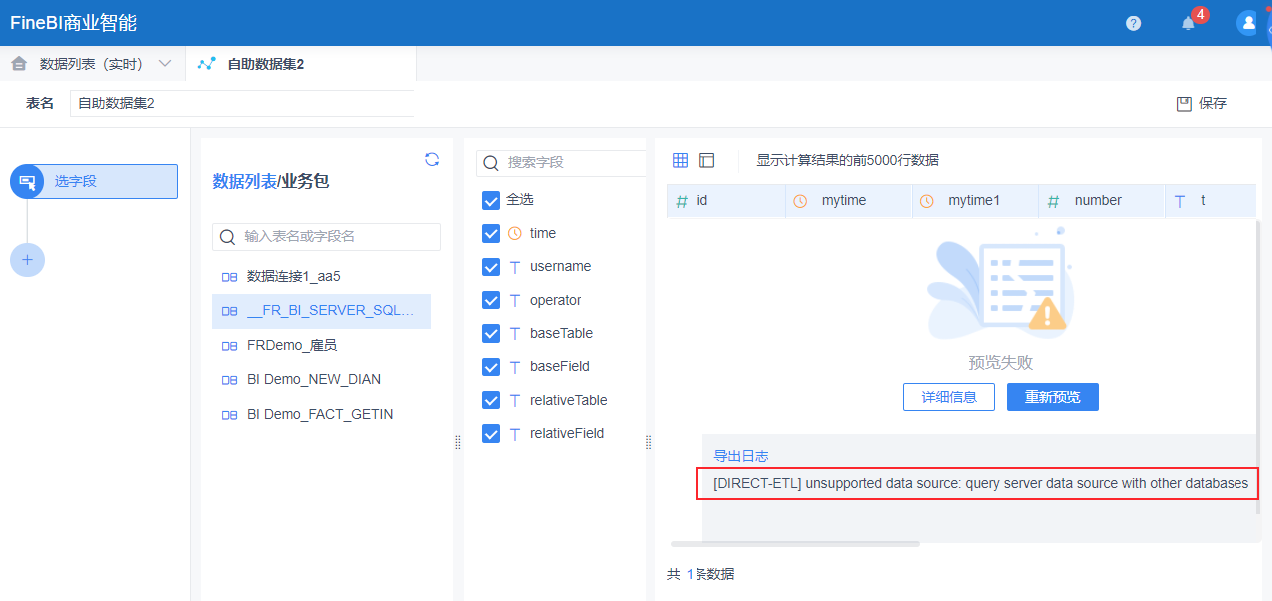Screen dimensions: 1272x601
Task: Click the horizontal scrollbar under preview
Action: tap(795, 544)
